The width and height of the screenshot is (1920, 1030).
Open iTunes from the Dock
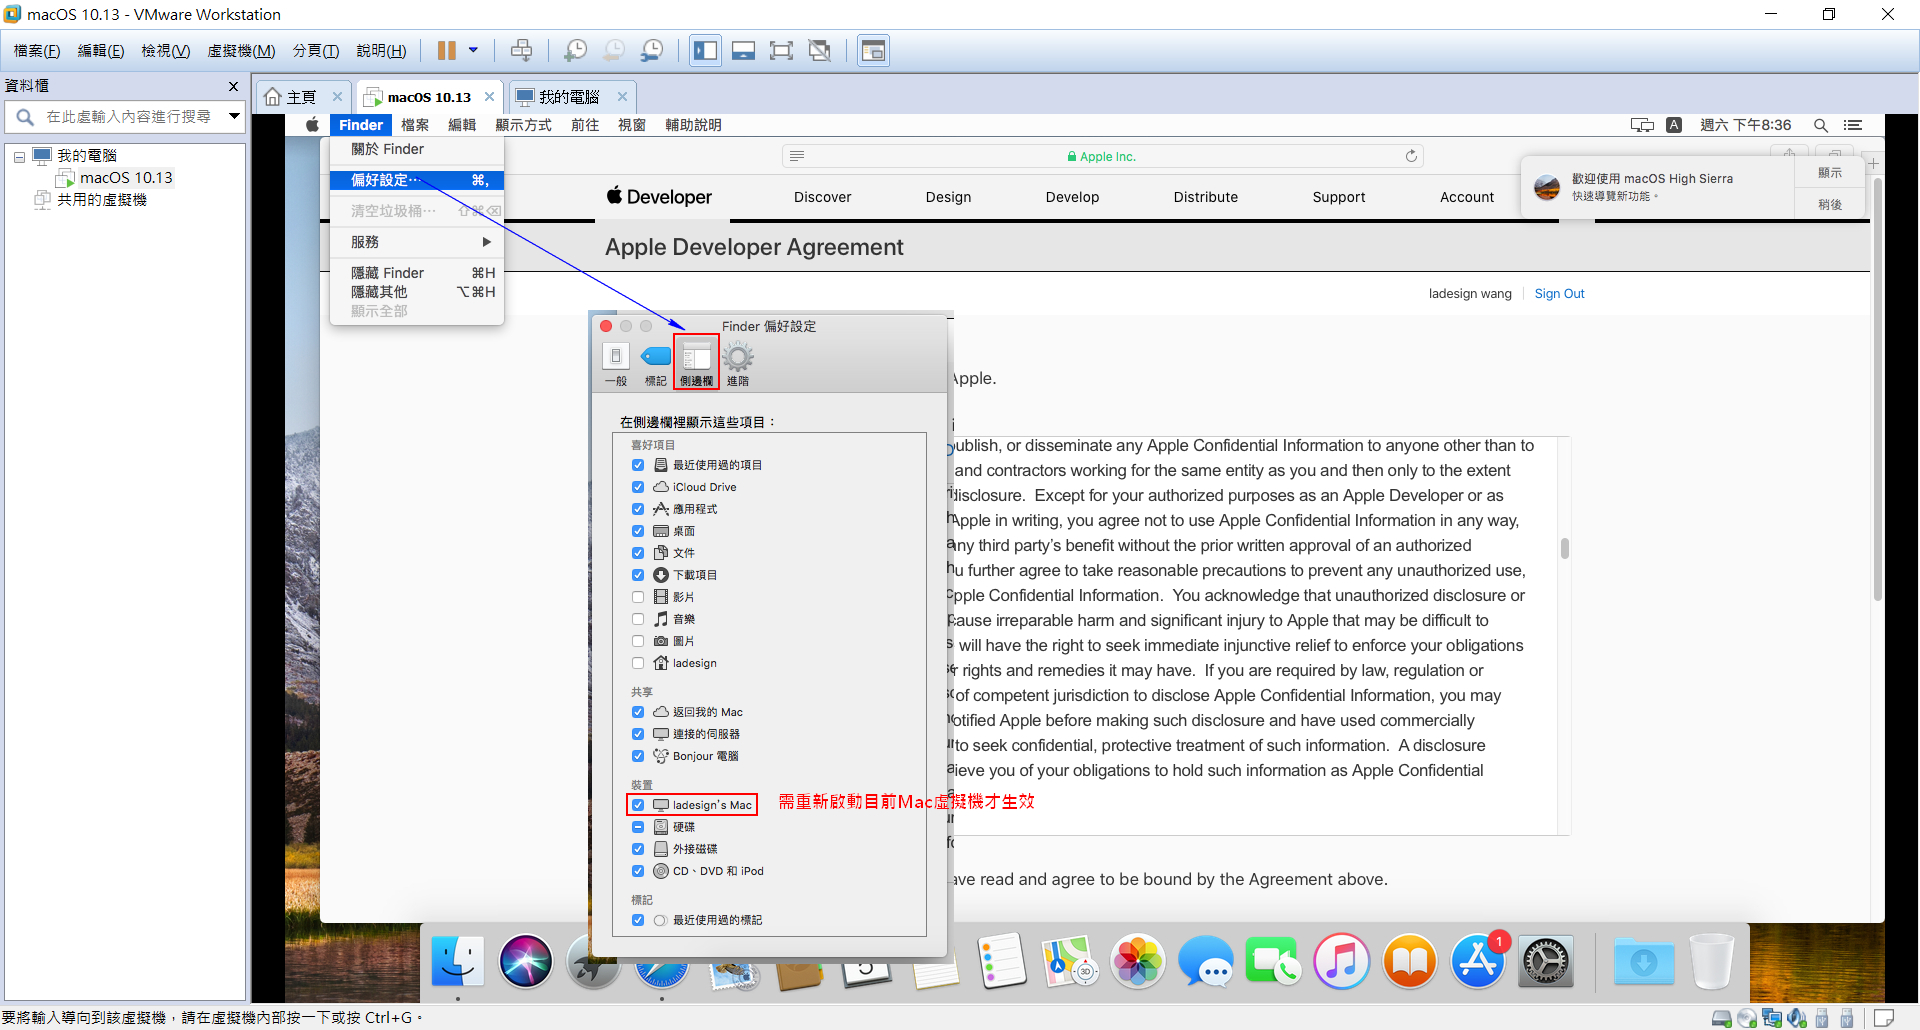click(x=1341, y=961)
